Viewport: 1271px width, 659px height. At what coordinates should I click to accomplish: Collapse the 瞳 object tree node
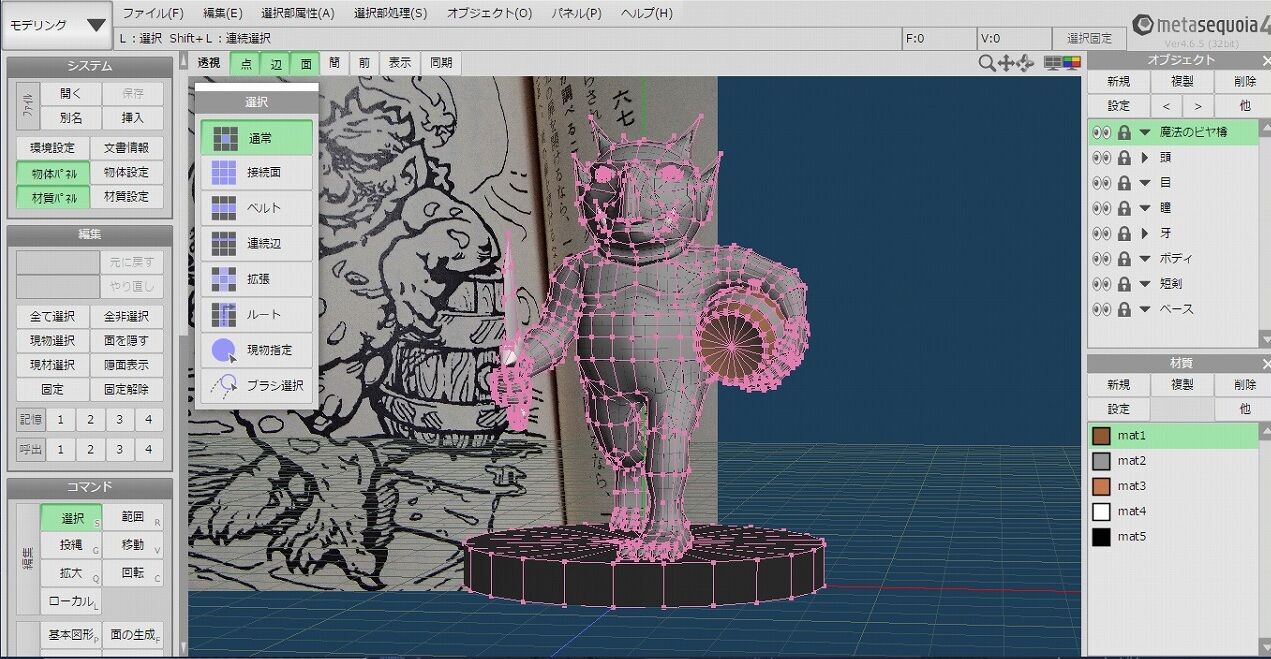(x=1145, y=208)
